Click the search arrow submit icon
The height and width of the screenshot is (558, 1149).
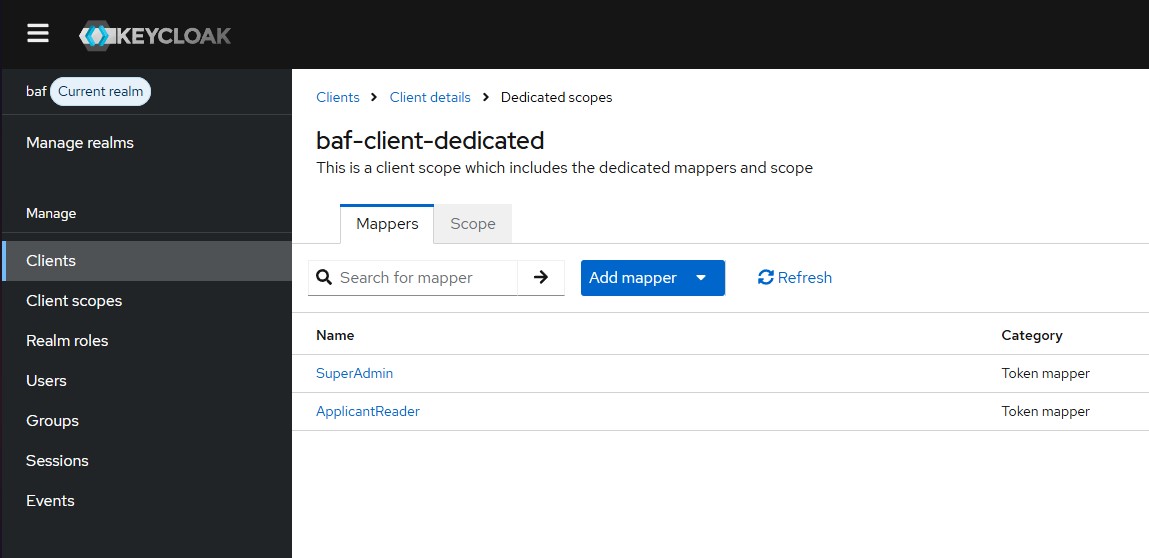[541, 277]
